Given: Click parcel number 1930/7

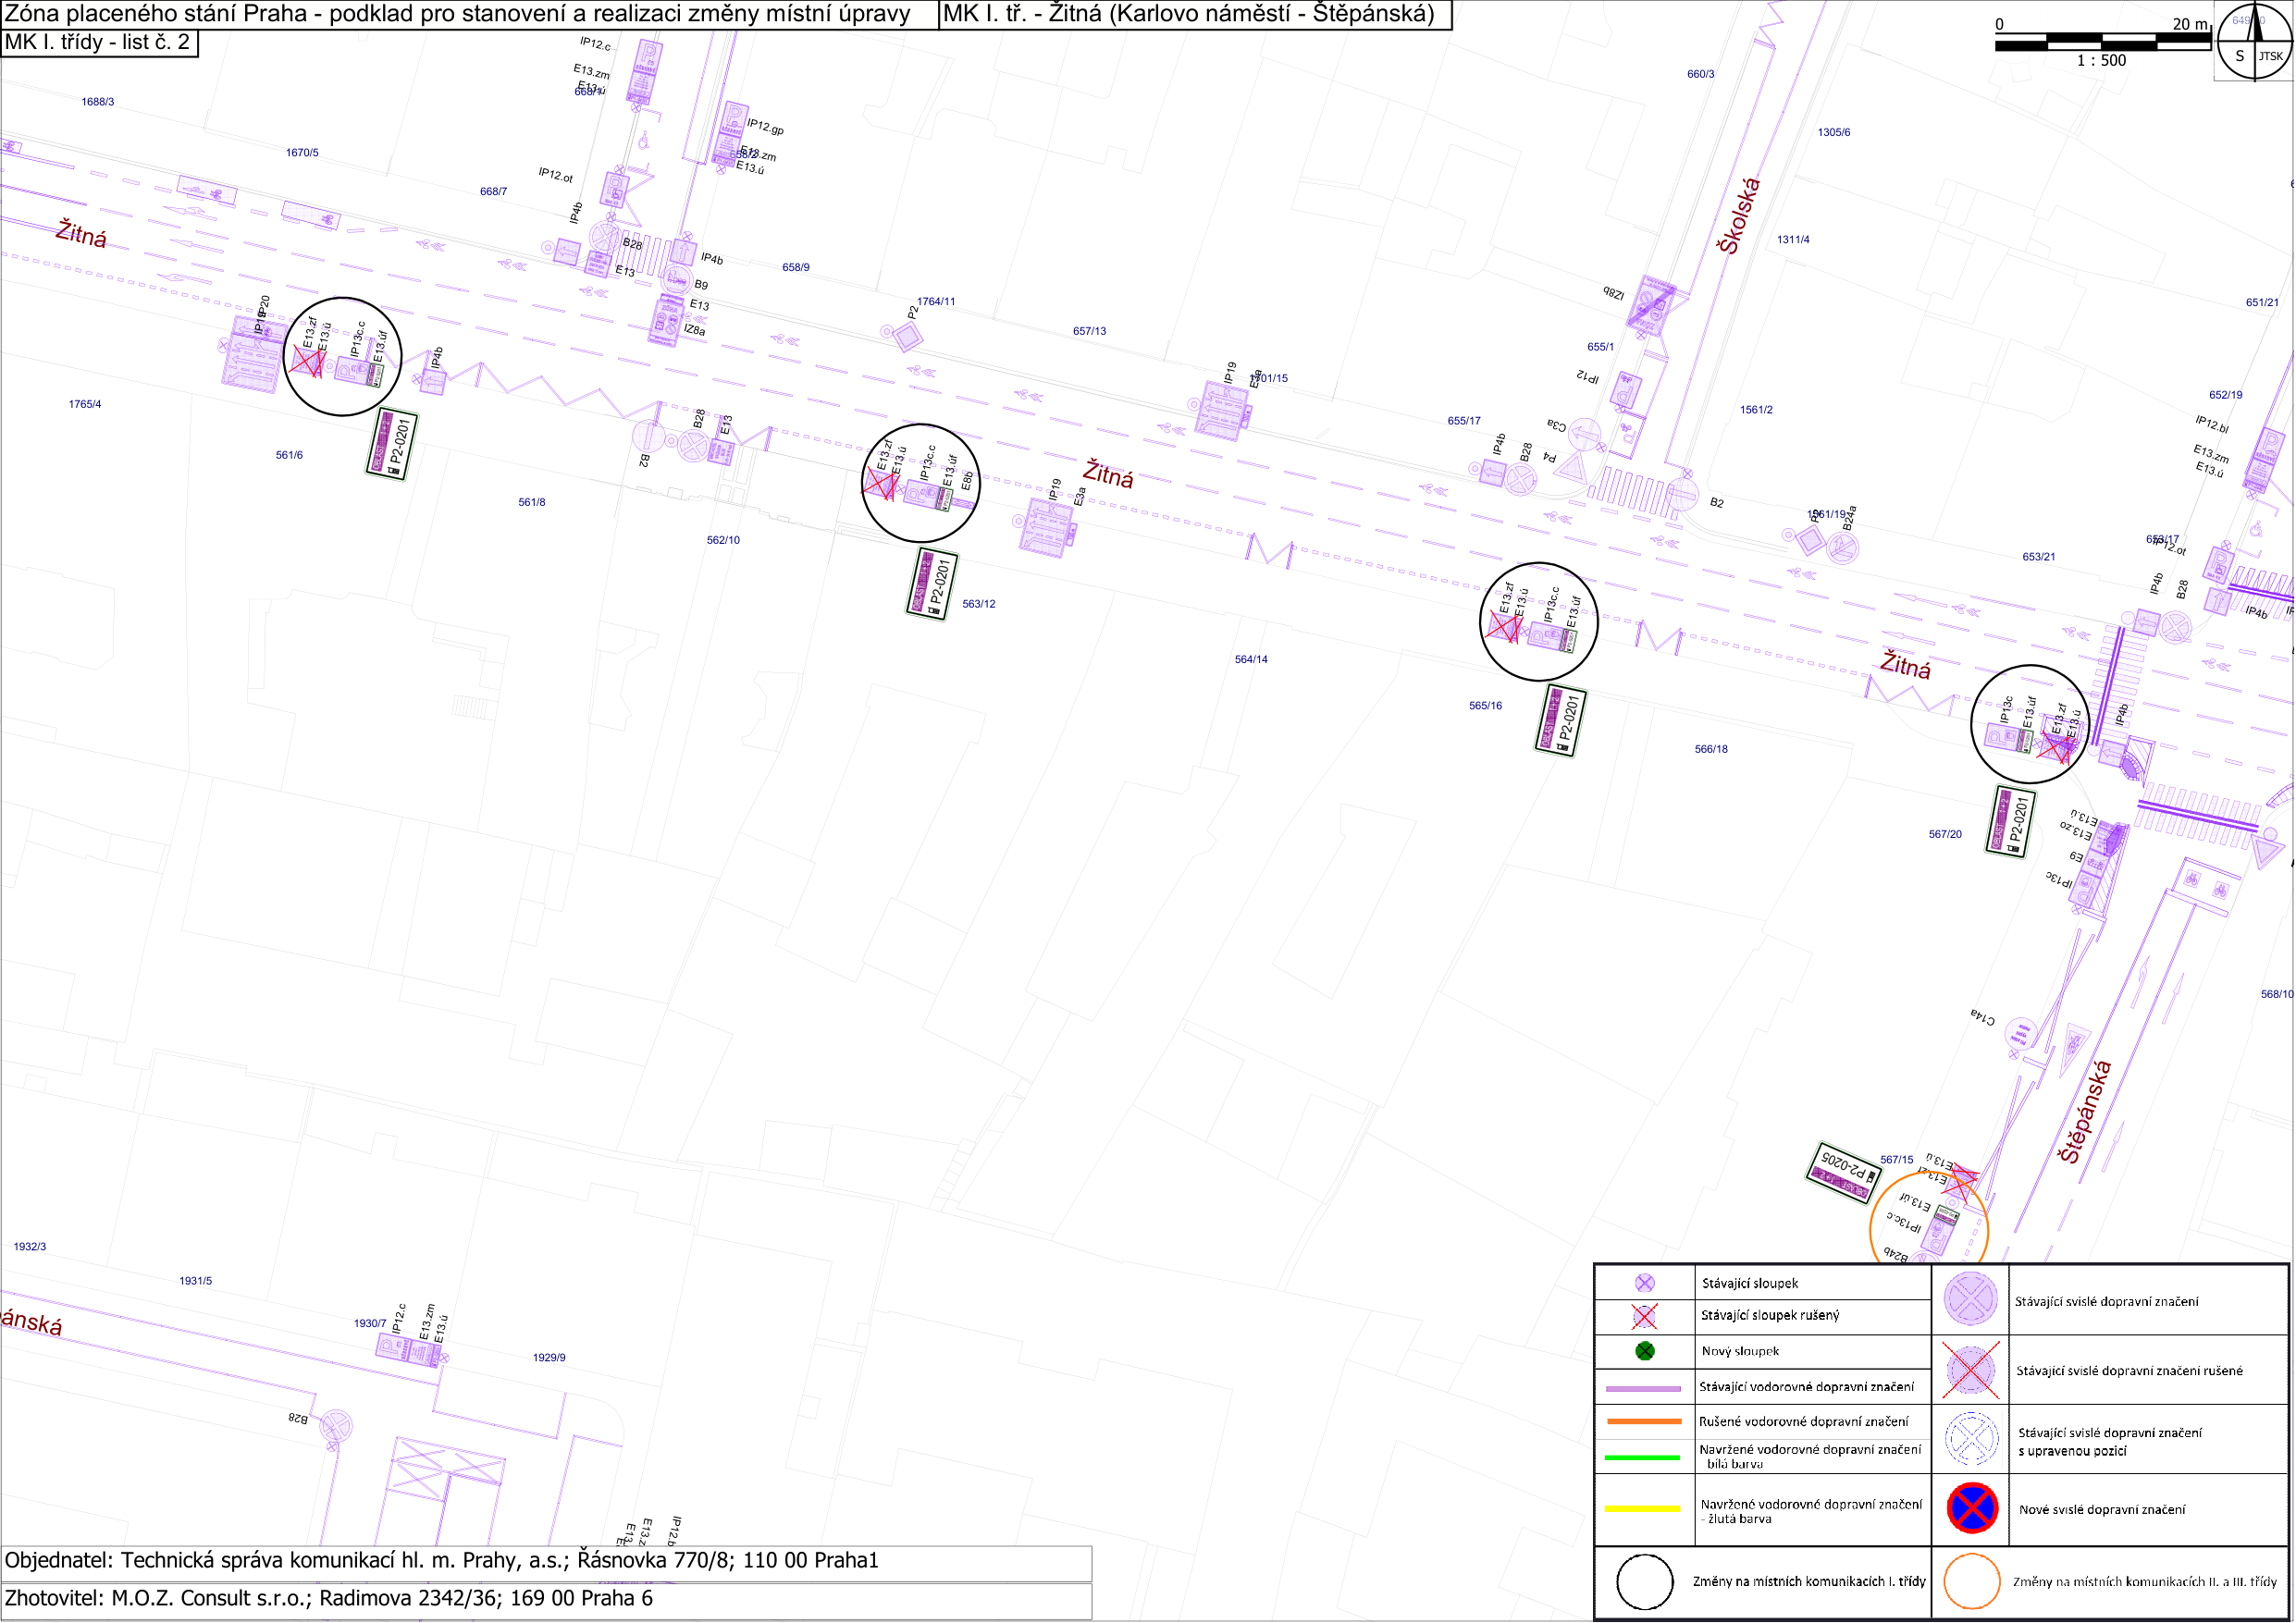Looking at the screenshot, I should coord(370,1323).
